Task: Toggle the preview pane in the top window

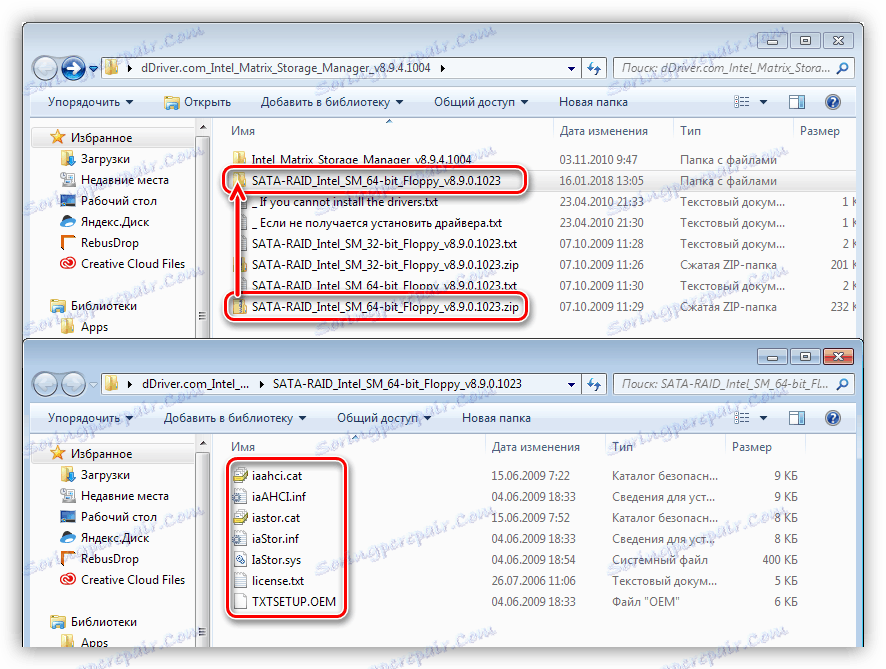Action: coord(797,102)
